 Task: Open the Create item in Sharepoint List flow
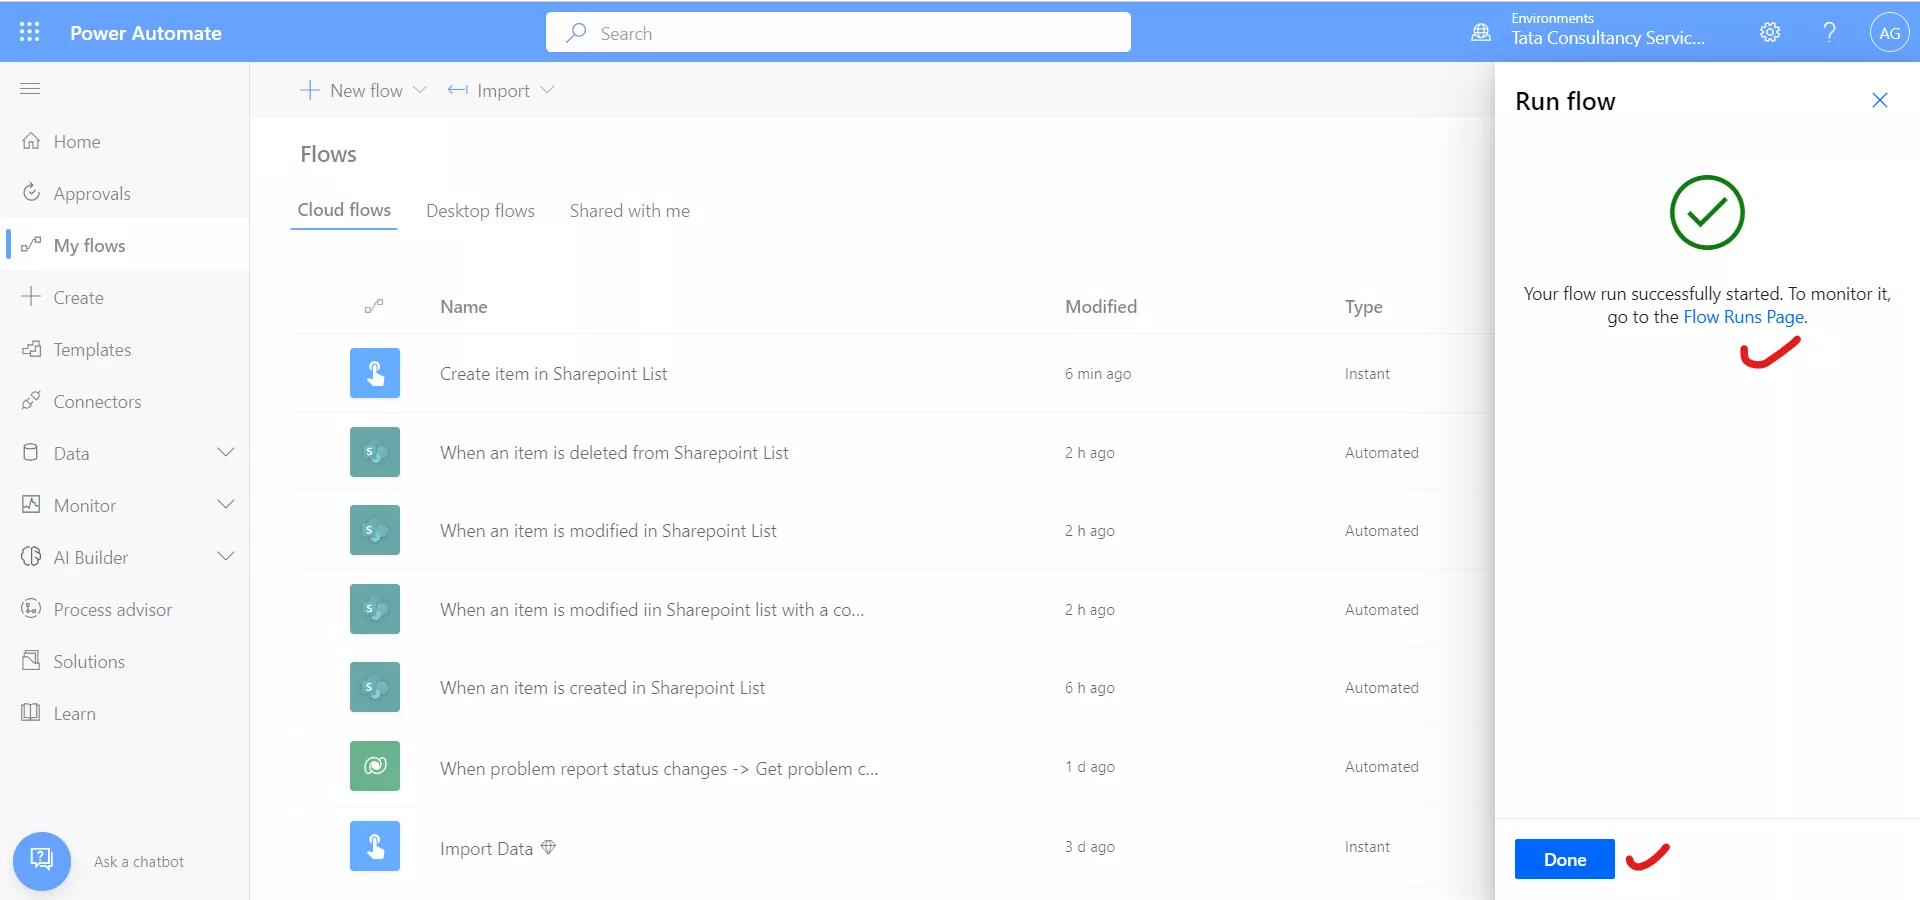pyautogui.click(x=553, y=374)
